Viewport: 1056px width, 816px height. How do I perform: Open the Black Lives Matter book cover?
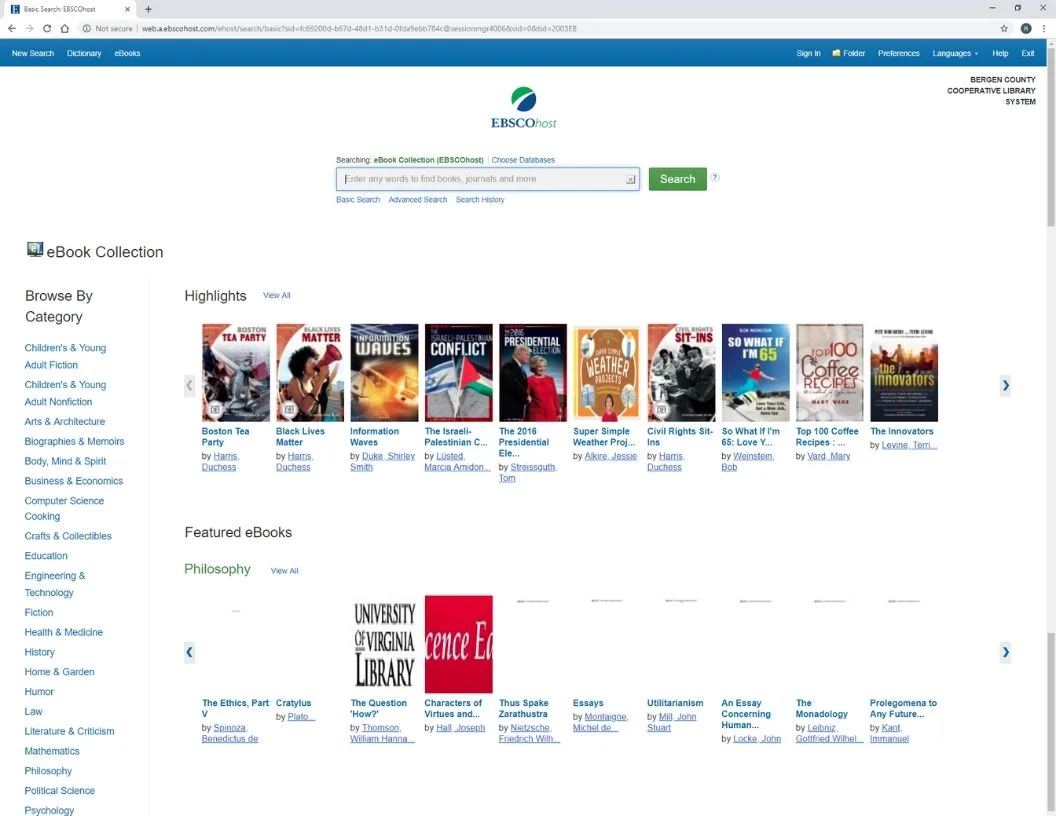click(310, 373)
